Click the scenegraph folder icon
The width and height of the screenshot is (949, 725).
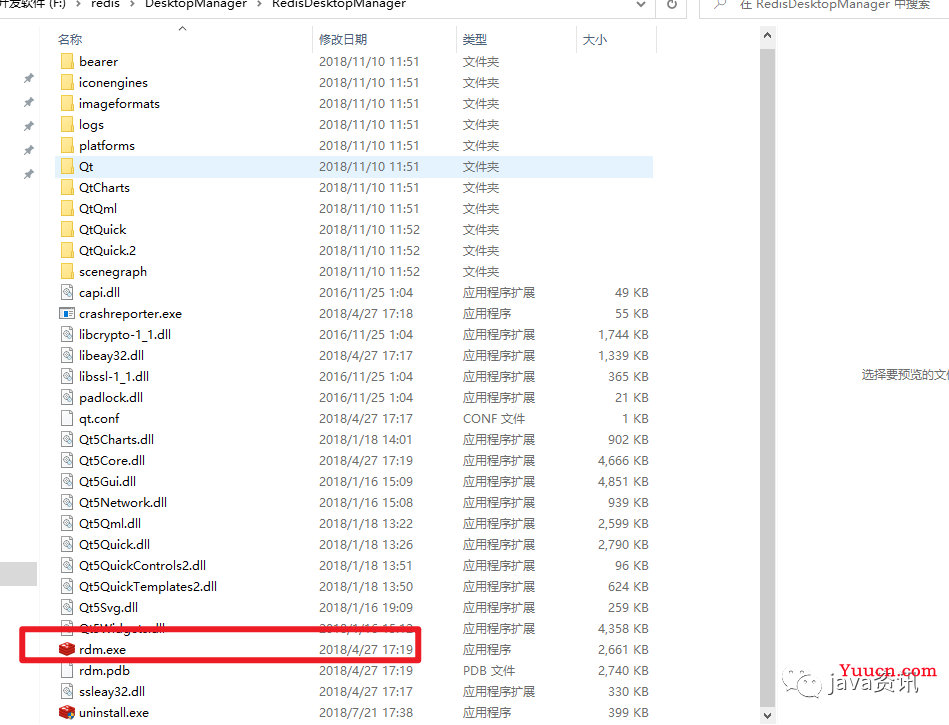tap(67, 271)
